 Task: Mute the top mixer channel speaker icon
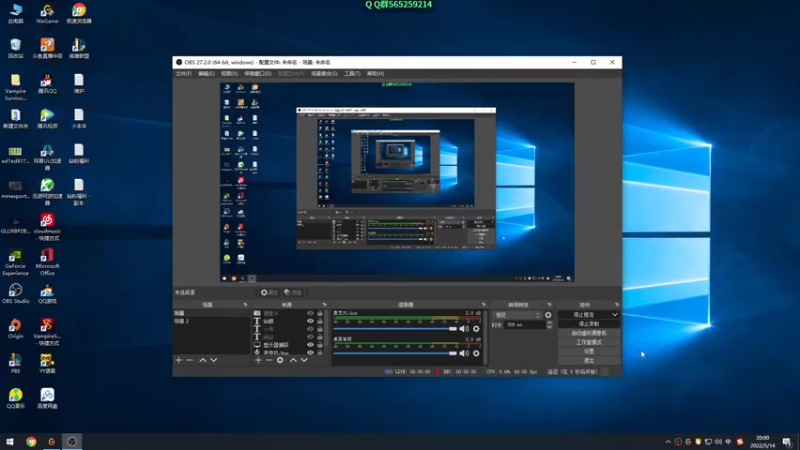pyautogui.click(x=464, y=328)
